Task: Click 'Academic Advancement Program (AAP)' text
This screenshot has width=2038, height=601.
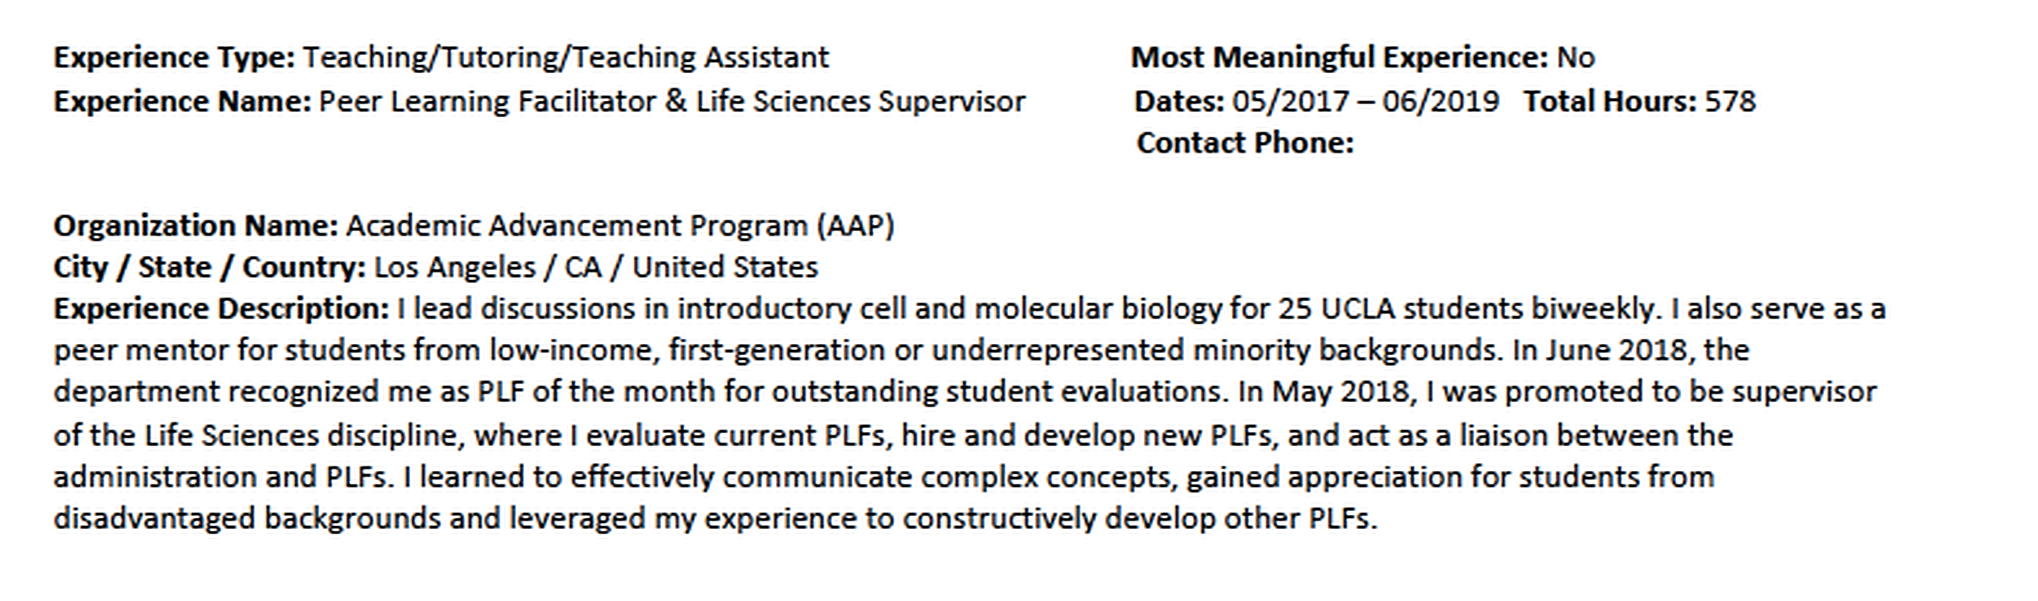Action: tap(620, 226)
